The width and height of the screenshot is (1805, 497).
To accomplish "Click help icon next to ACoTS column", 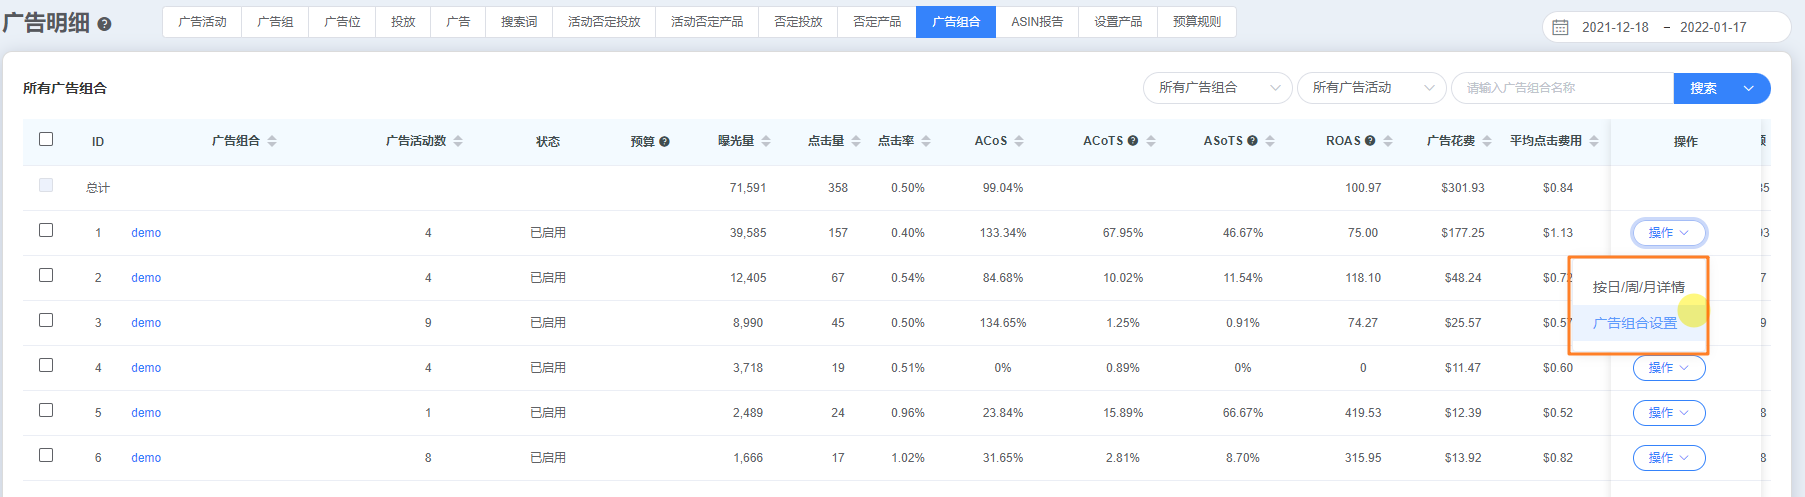I will [x=1133, y=141].
